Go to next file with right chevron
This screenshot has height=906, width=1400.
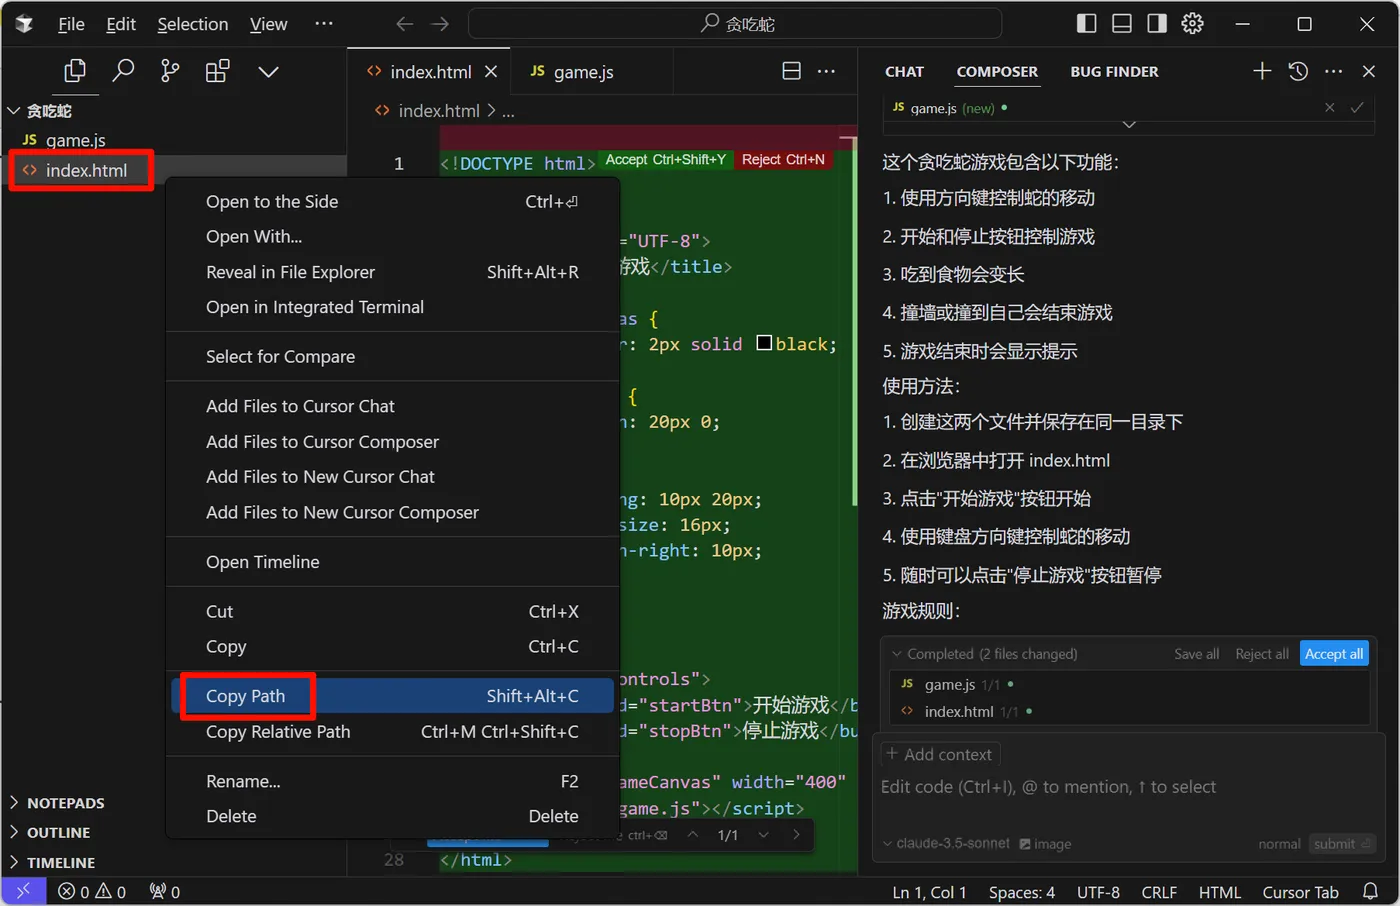796,835
